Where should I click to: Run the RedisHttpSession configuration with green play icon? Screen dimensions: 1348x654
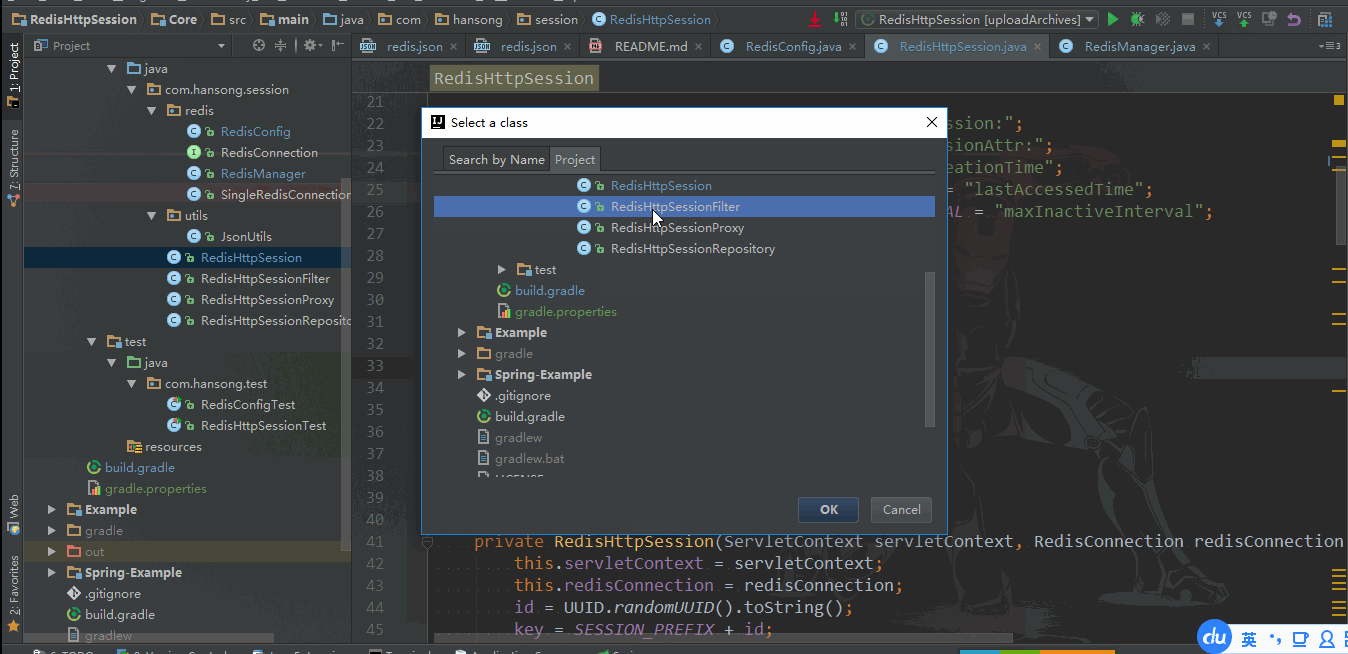[x=1113, y=19]
